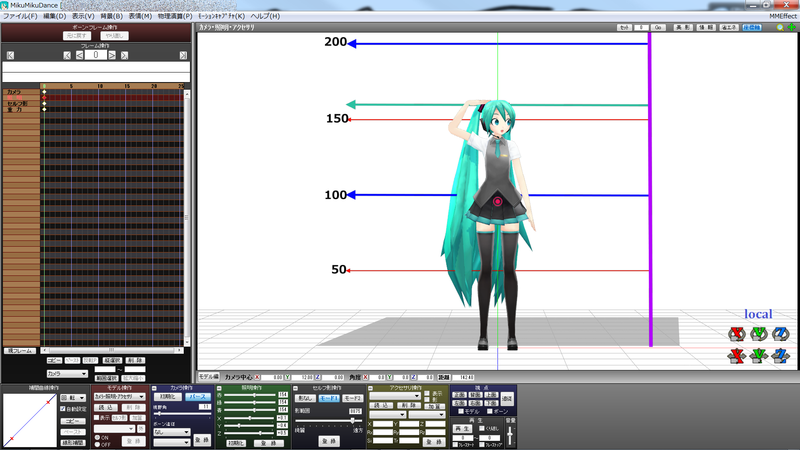Step forward one frame

112,55
